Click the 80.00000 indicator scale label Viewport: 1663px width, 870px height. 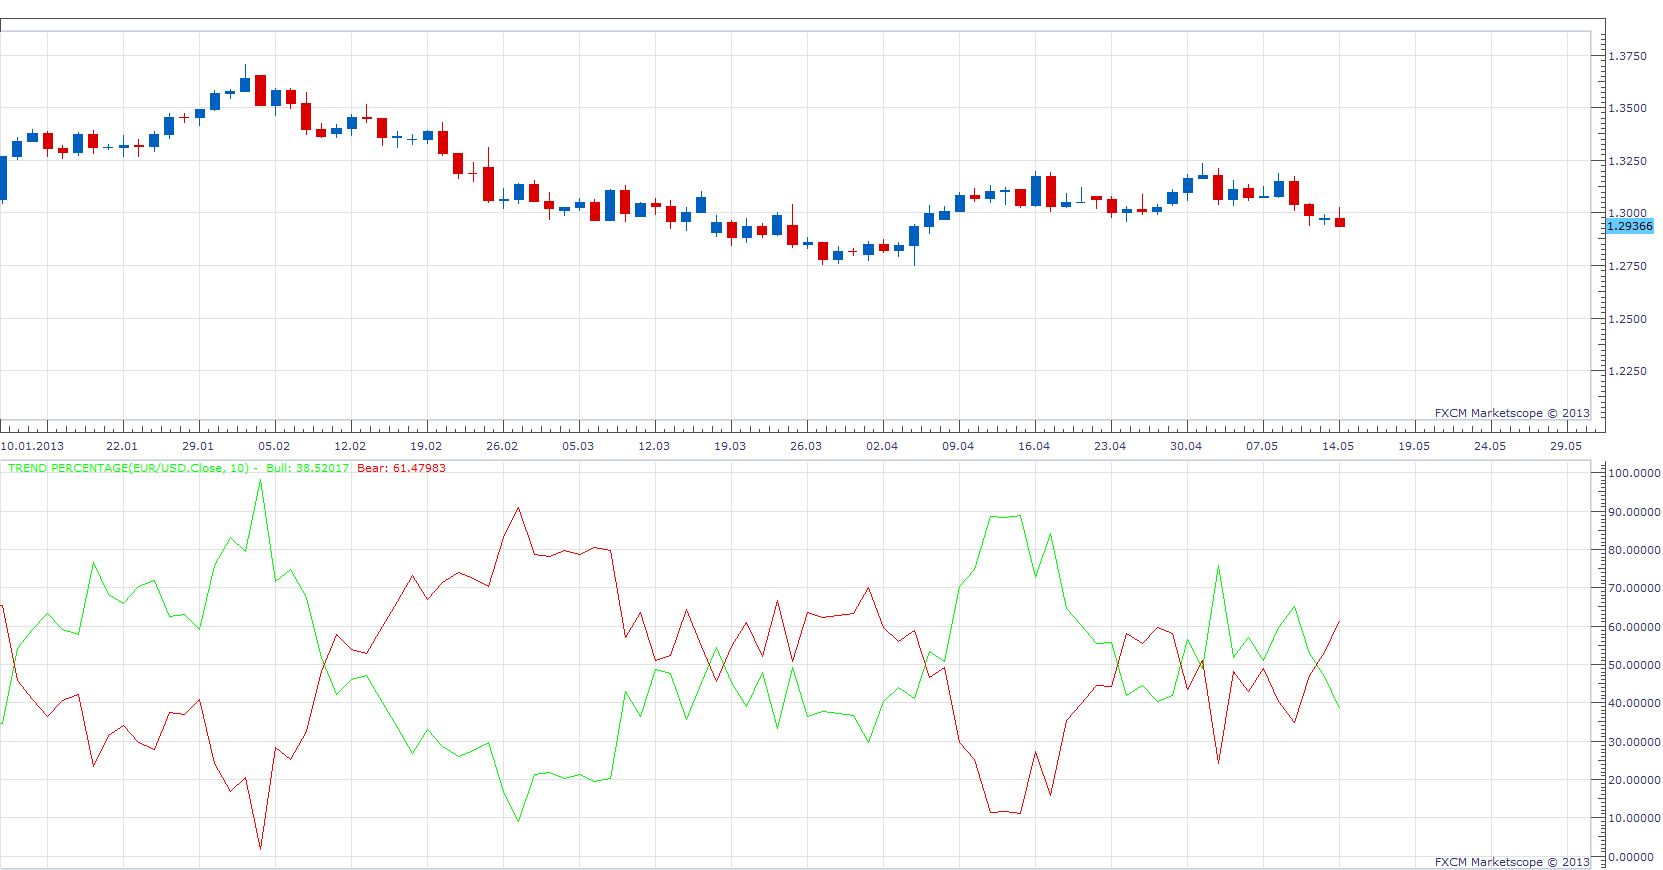click(1634, 550)
